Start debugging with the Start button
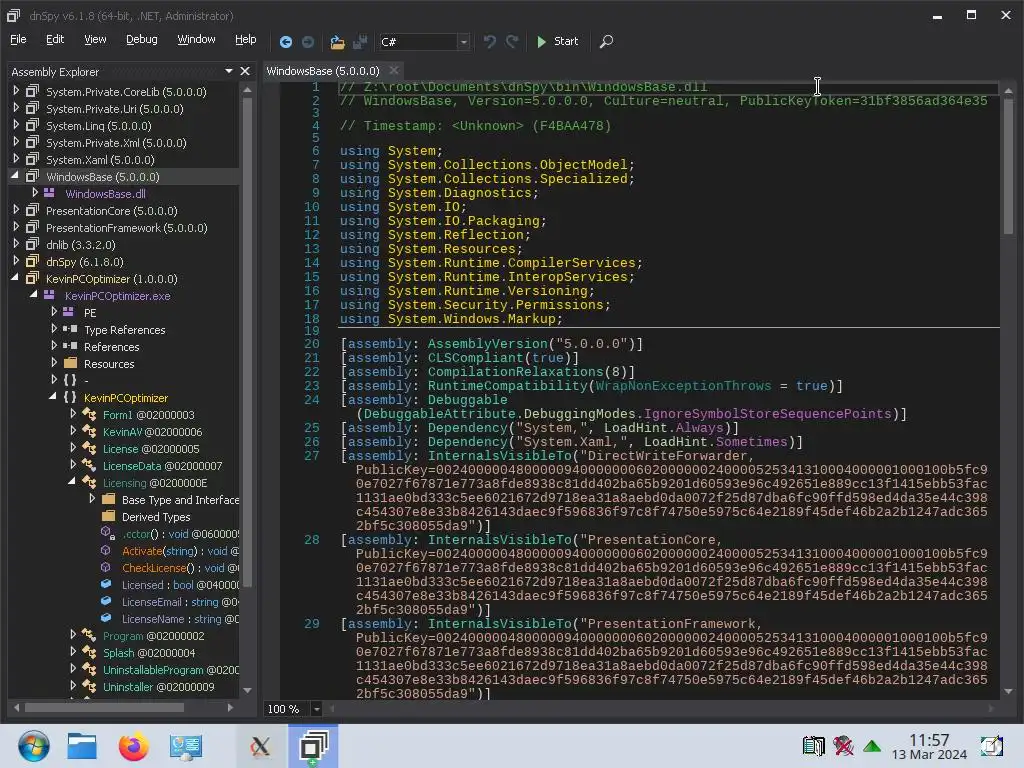 click(x=557, y=41)
